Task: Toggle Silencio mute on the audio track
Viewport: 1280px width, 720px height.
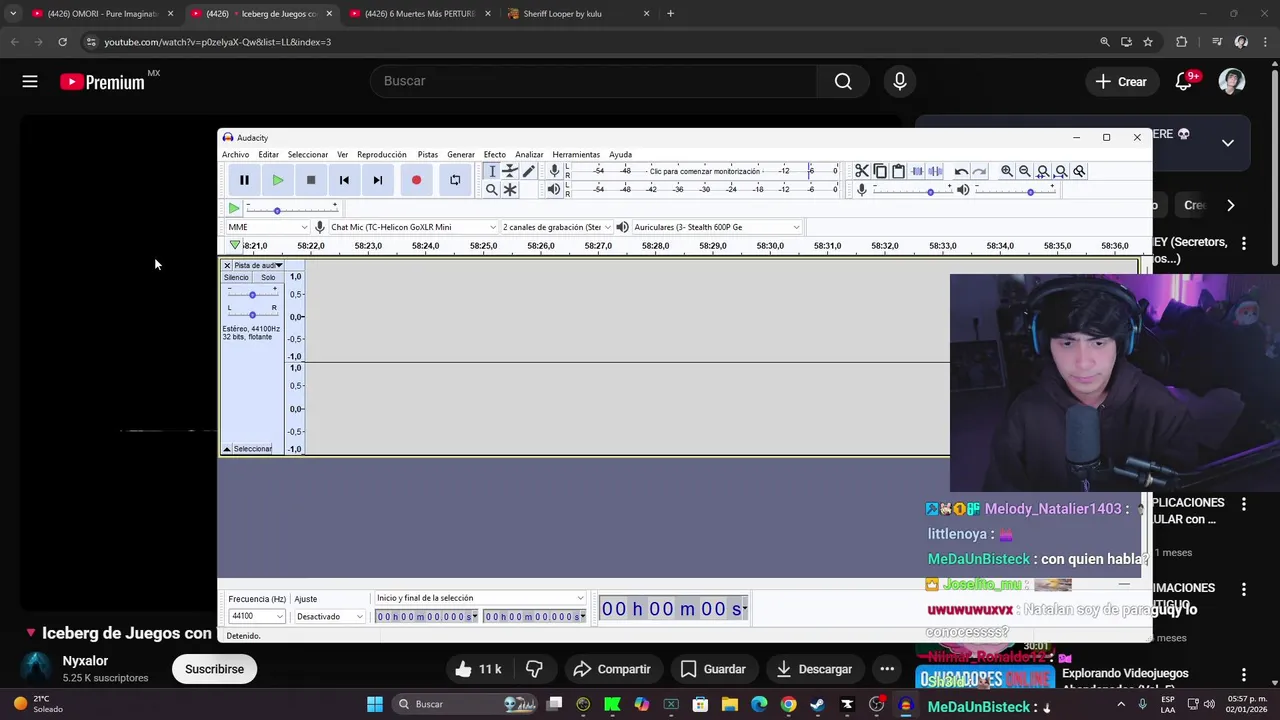Action: (236, 277)
